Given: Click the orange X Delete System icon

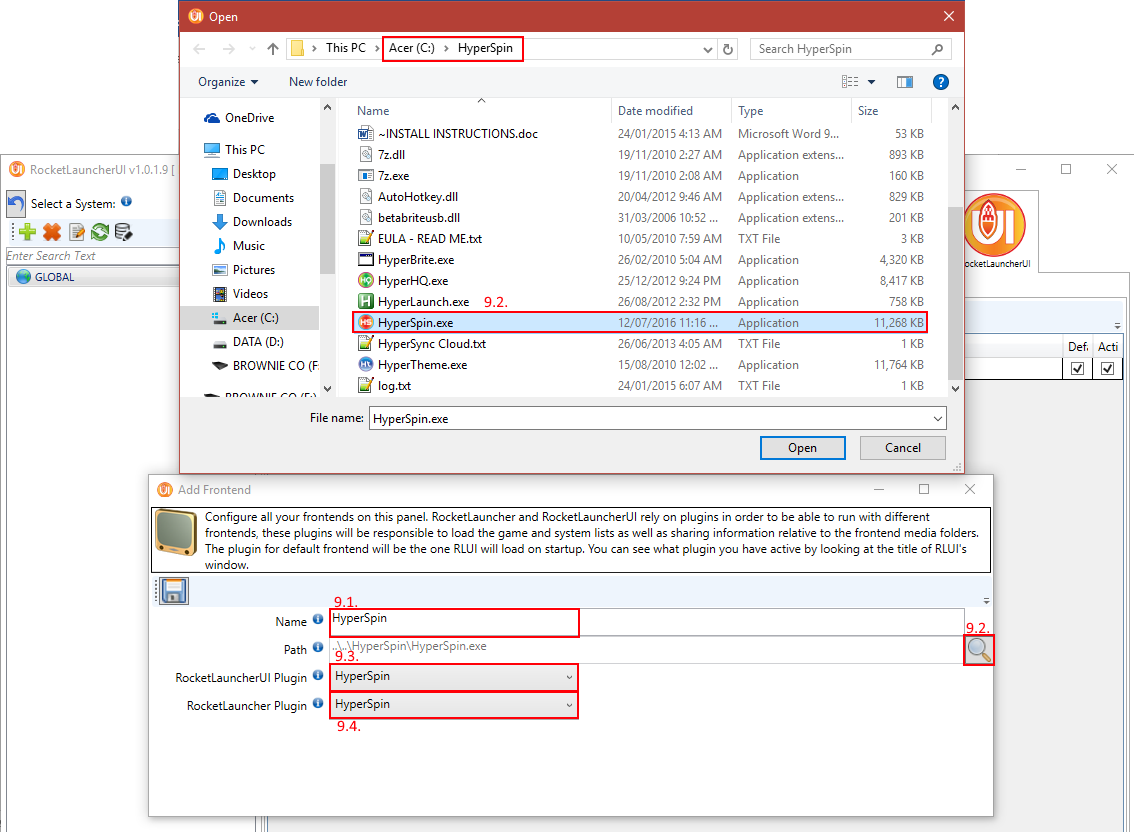Looking at the screenshot, I should 52,232.
